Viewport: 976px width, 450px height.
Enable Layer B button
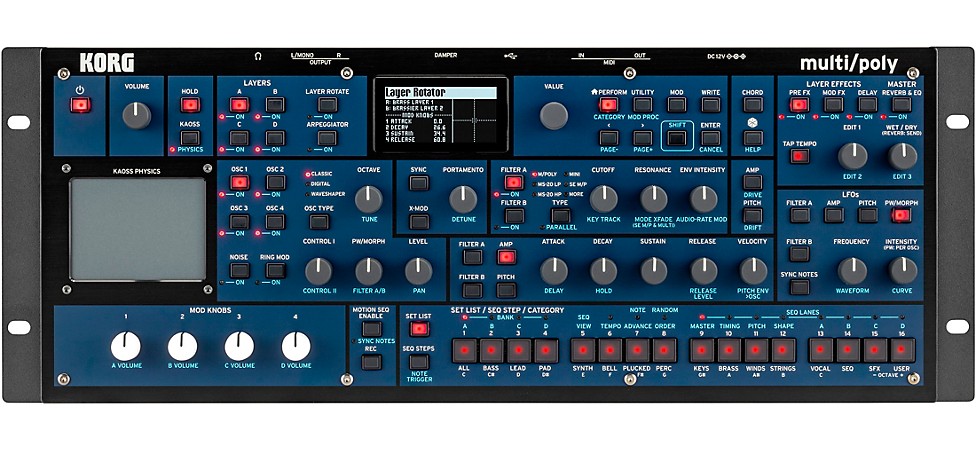pos(275,105)
